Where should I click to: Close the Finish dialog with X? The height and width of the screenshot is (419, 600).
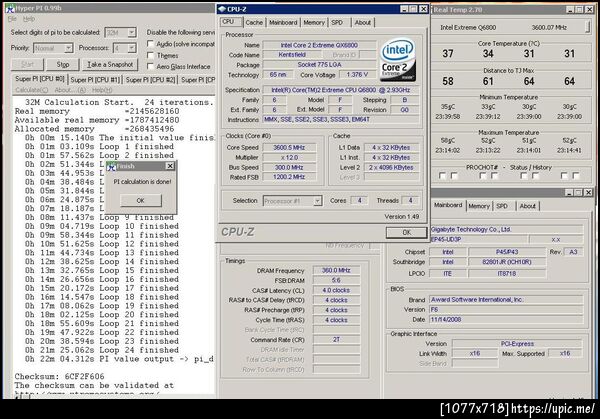pyautogui.click(x=170, y=166)
